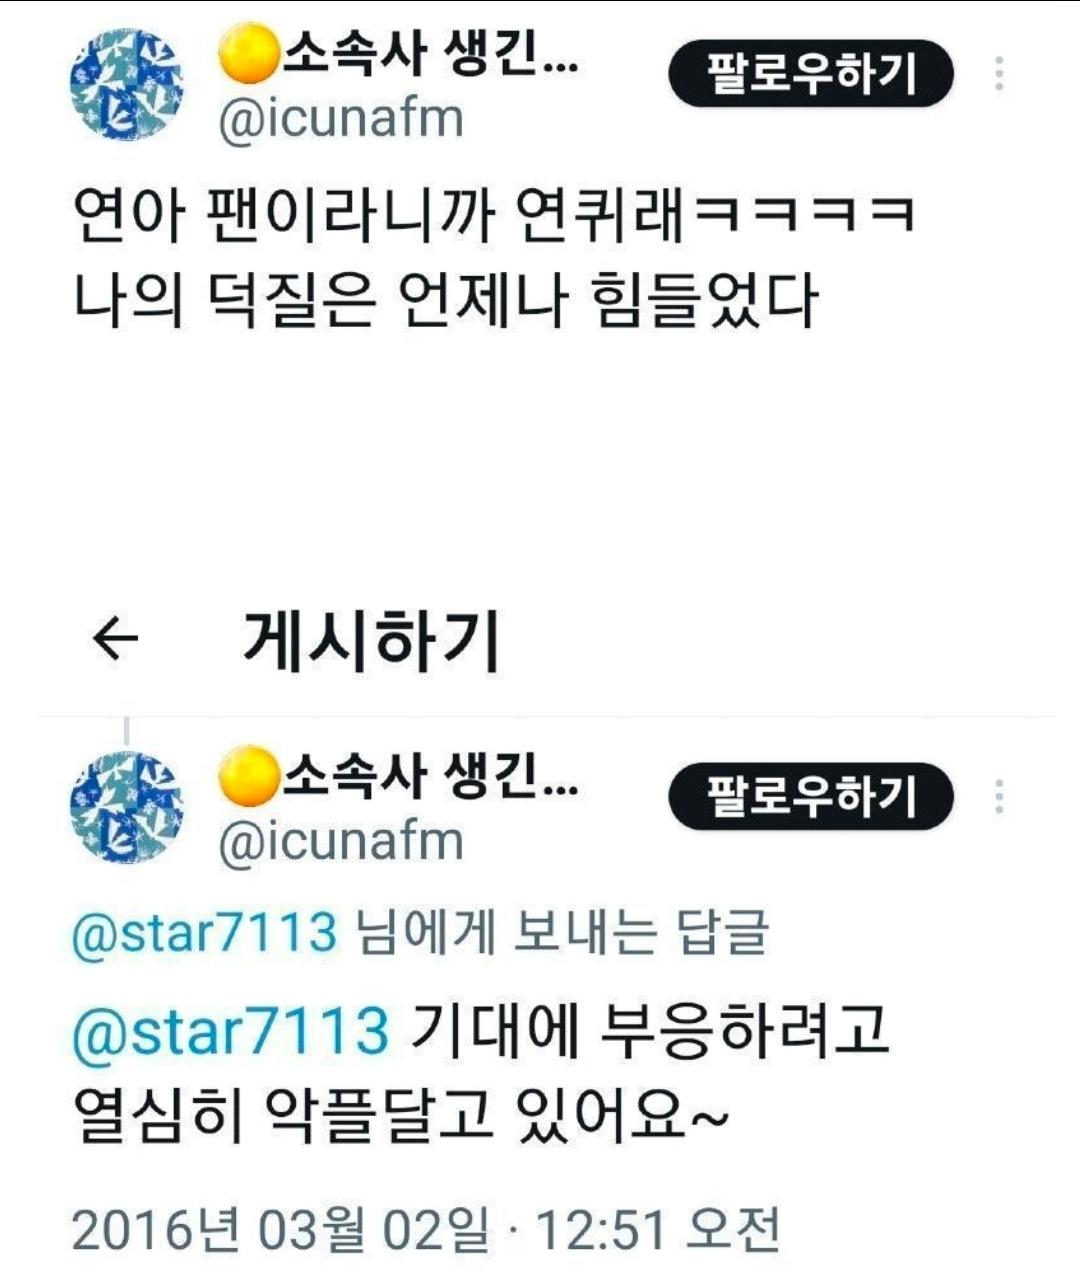Tap the yellow circle emoji in the reply display name
This screenshot has height=1287, width=1080.
tap(249, 777)
